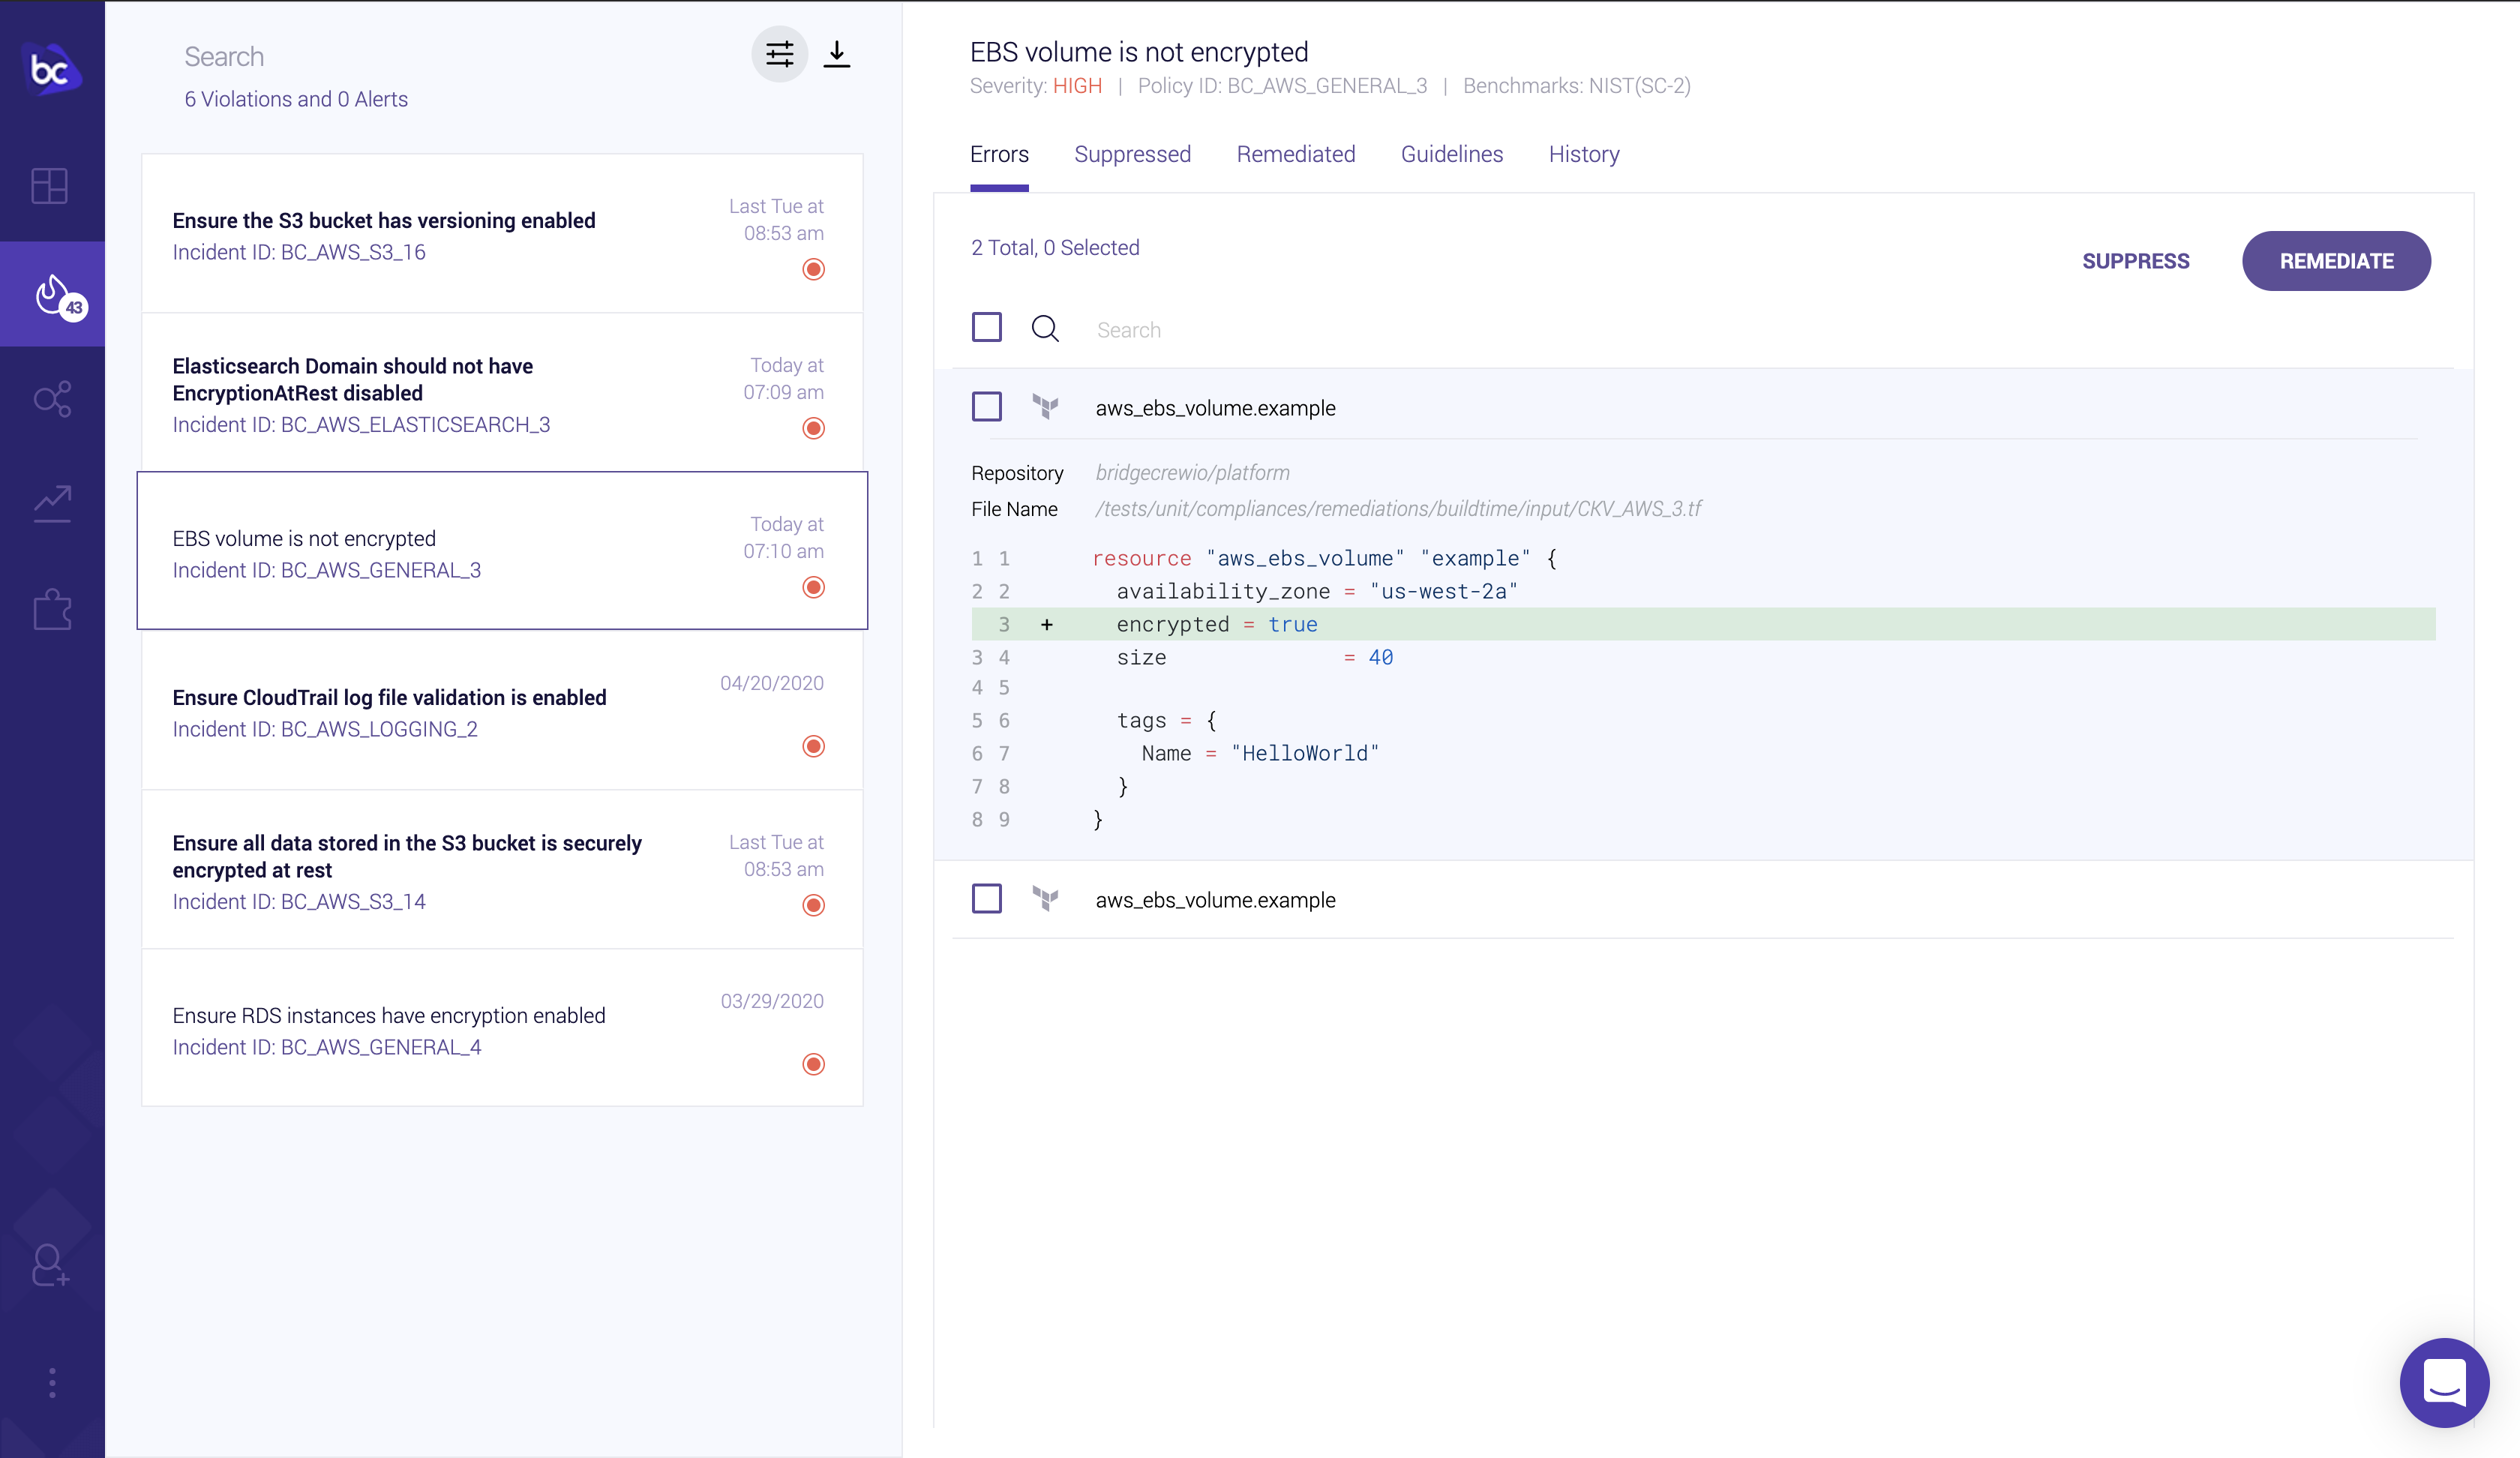Click the REMEDIATE button

point(2337,261)
